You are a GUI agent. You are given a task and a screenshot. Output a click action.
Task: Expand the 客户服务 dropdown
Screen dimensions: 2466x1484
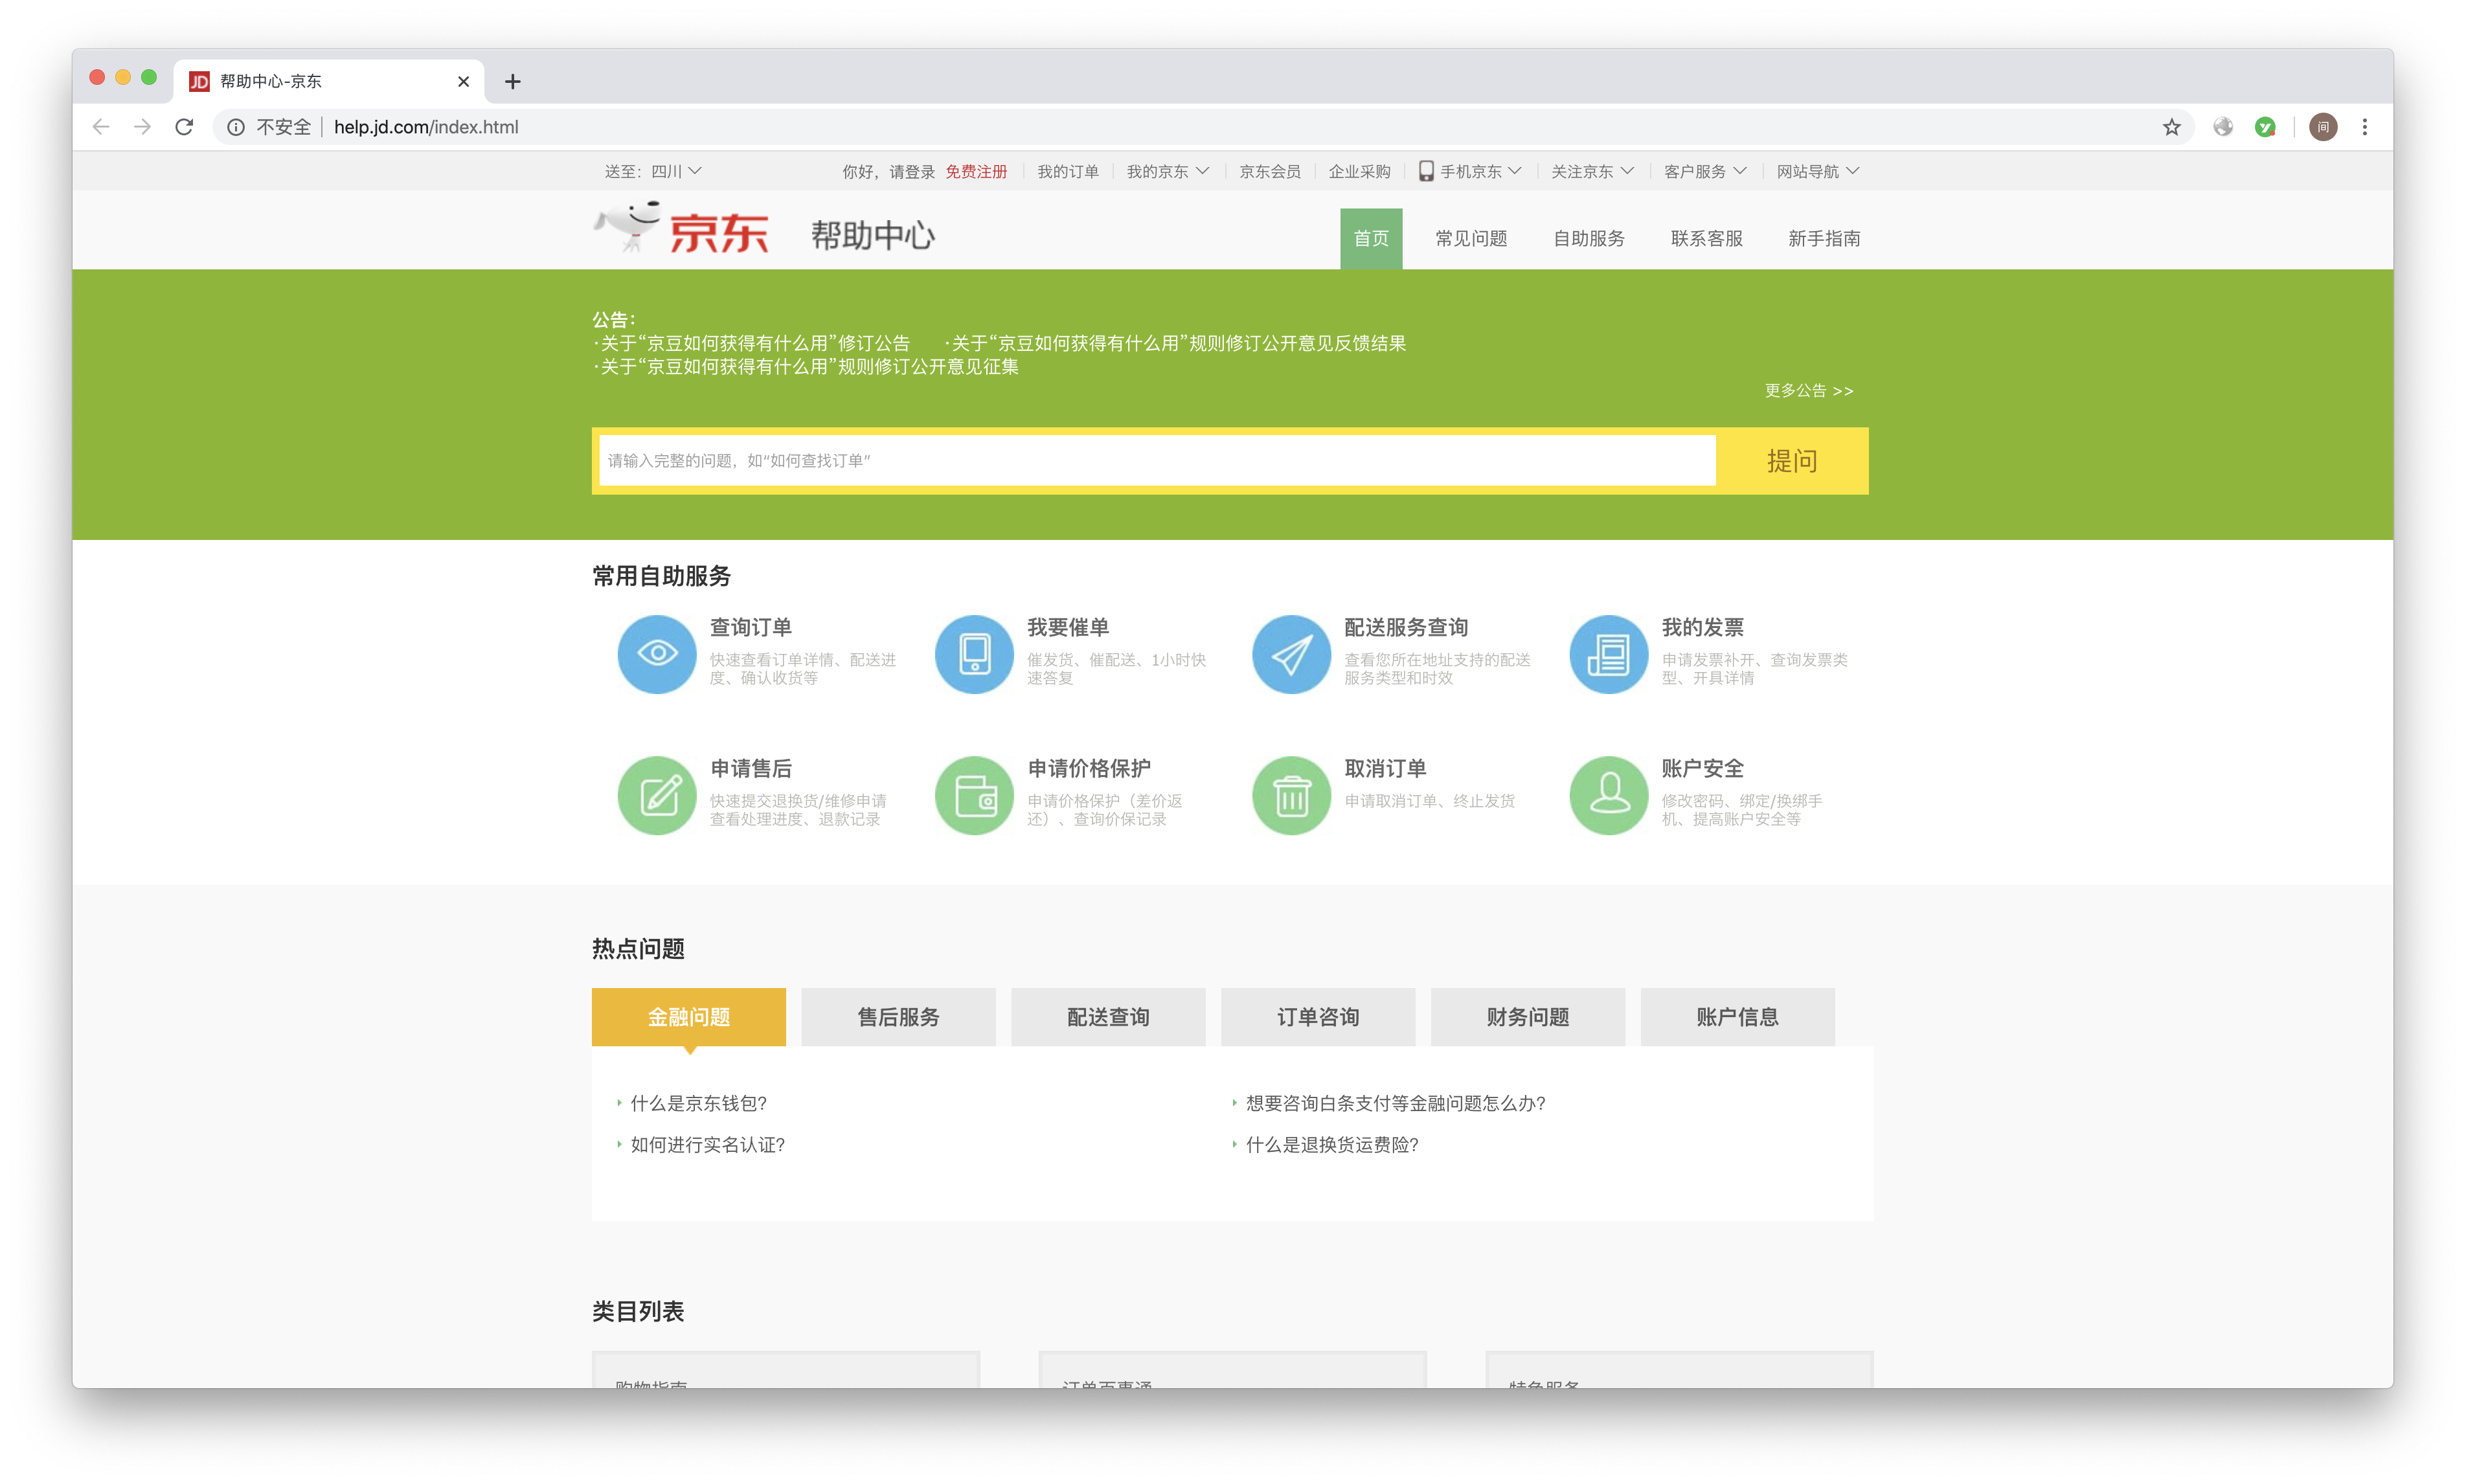pyautogui.click(x=1705, y=171)
